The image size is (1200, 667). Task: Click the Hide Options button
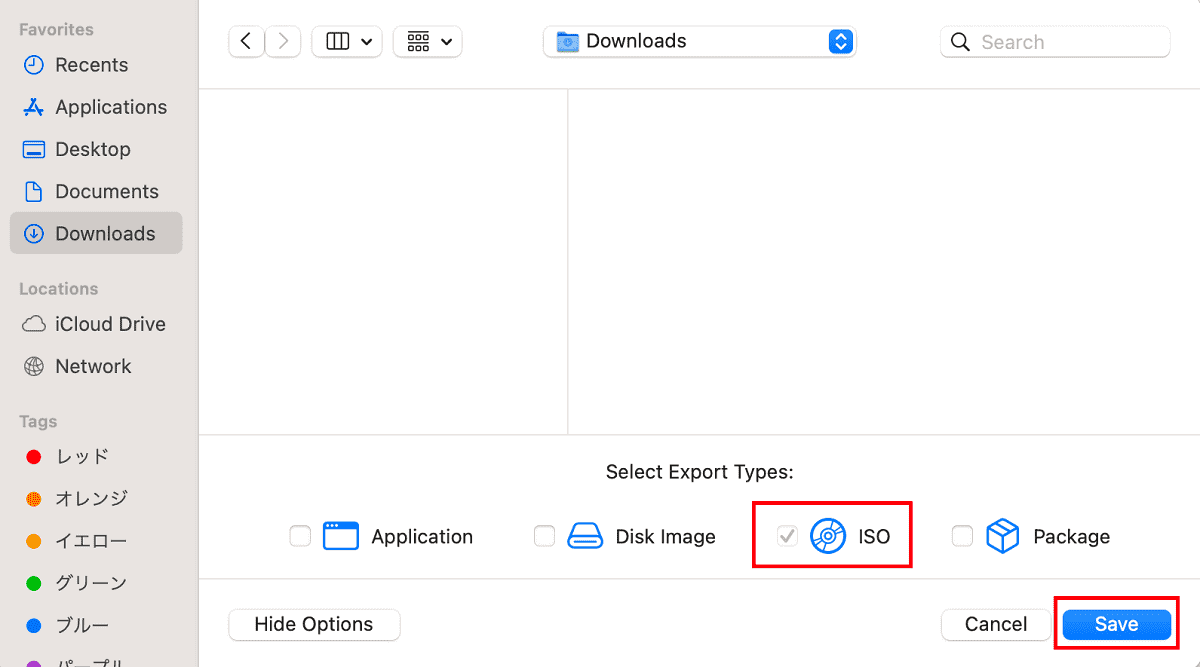[x=314, y=624]
